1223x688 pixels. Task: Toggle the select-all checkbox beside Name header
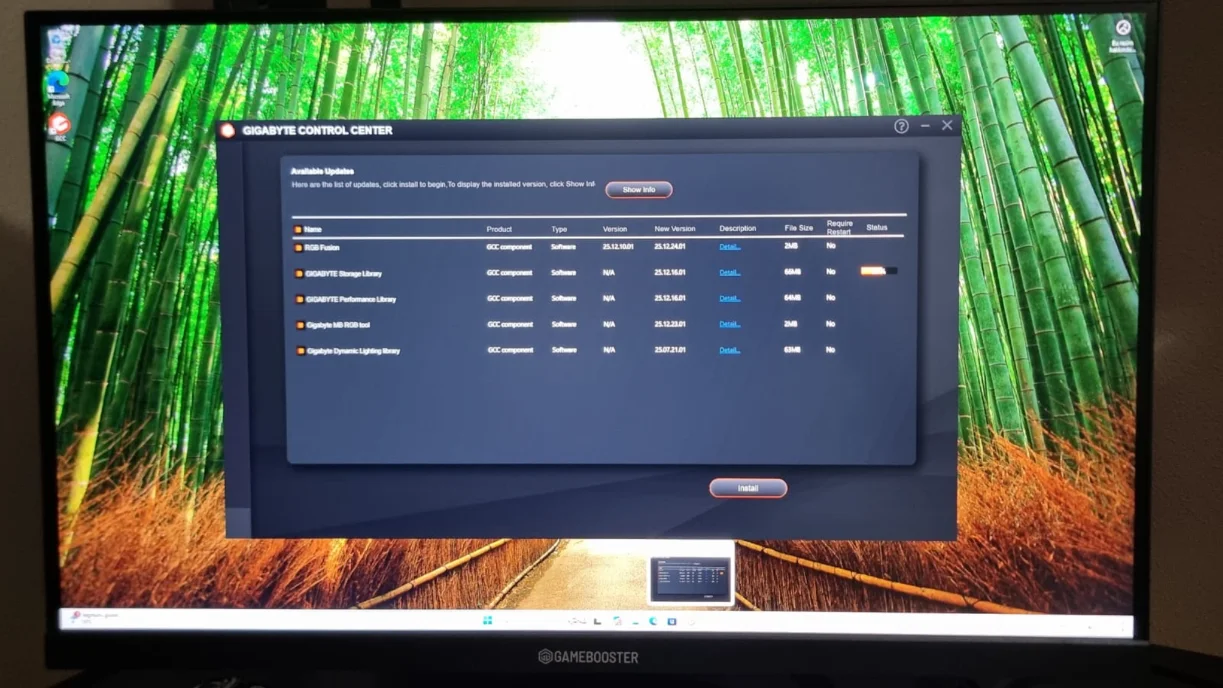click(298, 230)
